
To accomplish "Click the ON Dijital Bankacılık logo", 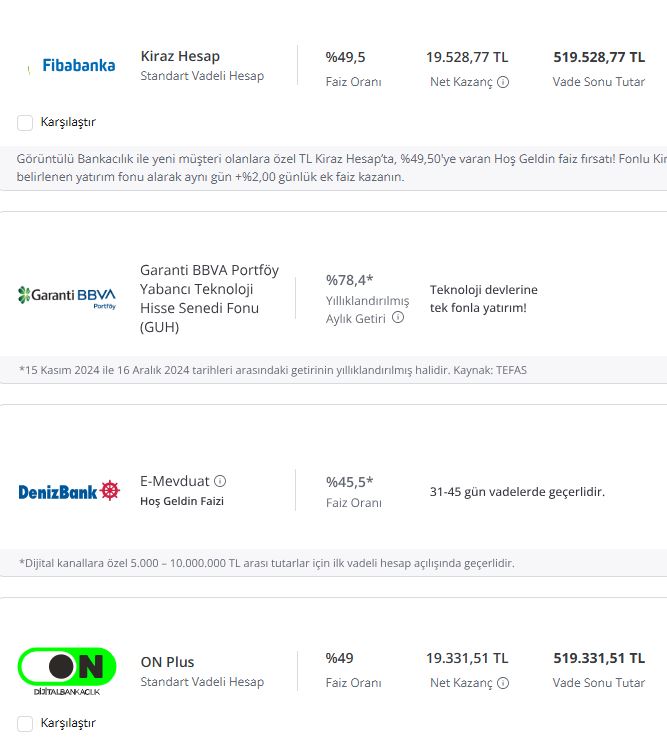I will coord(67,671).
